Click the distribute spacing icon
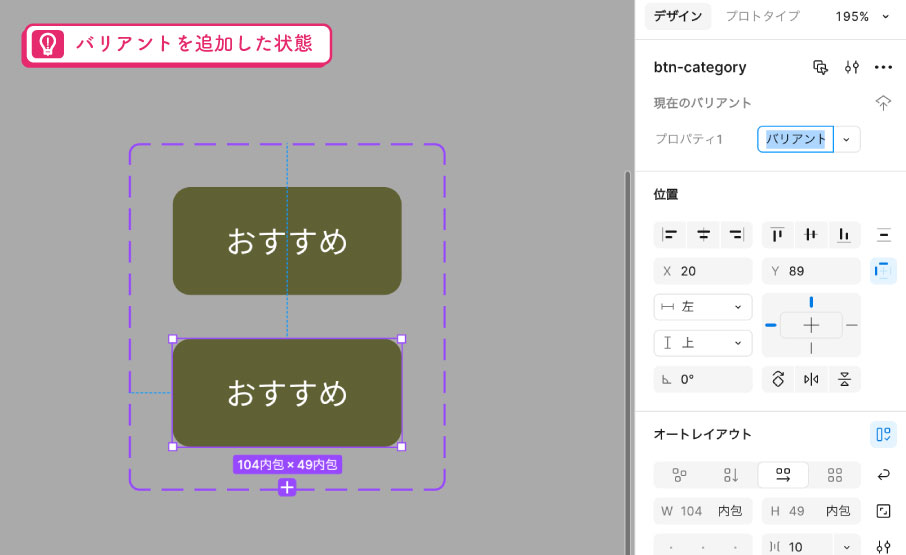The width and height of the screenshot is (906, 555). click(883, 235)
